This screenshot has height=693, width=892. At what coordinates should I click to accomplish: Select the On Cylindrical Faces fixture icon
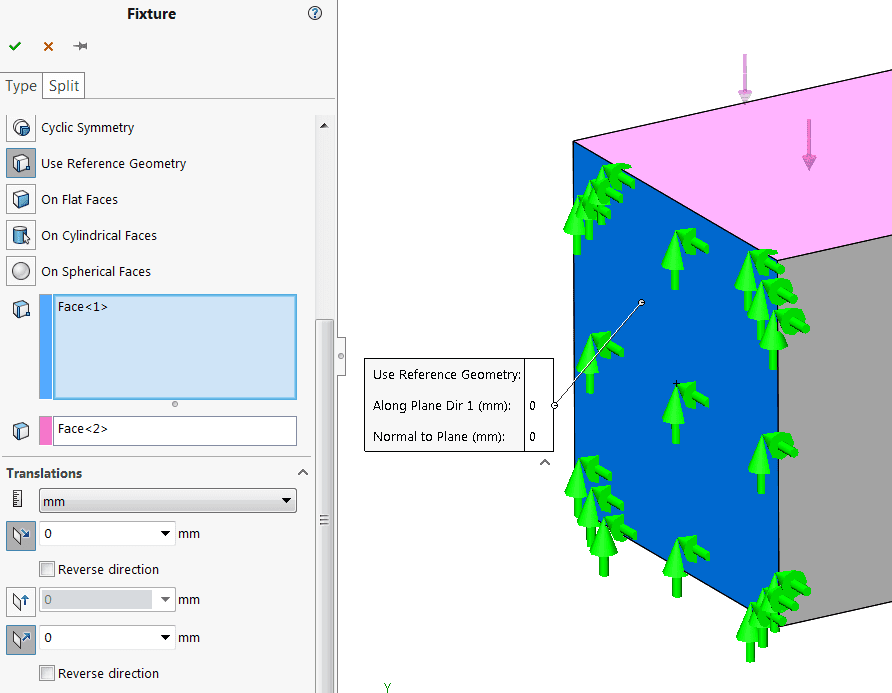21,235
